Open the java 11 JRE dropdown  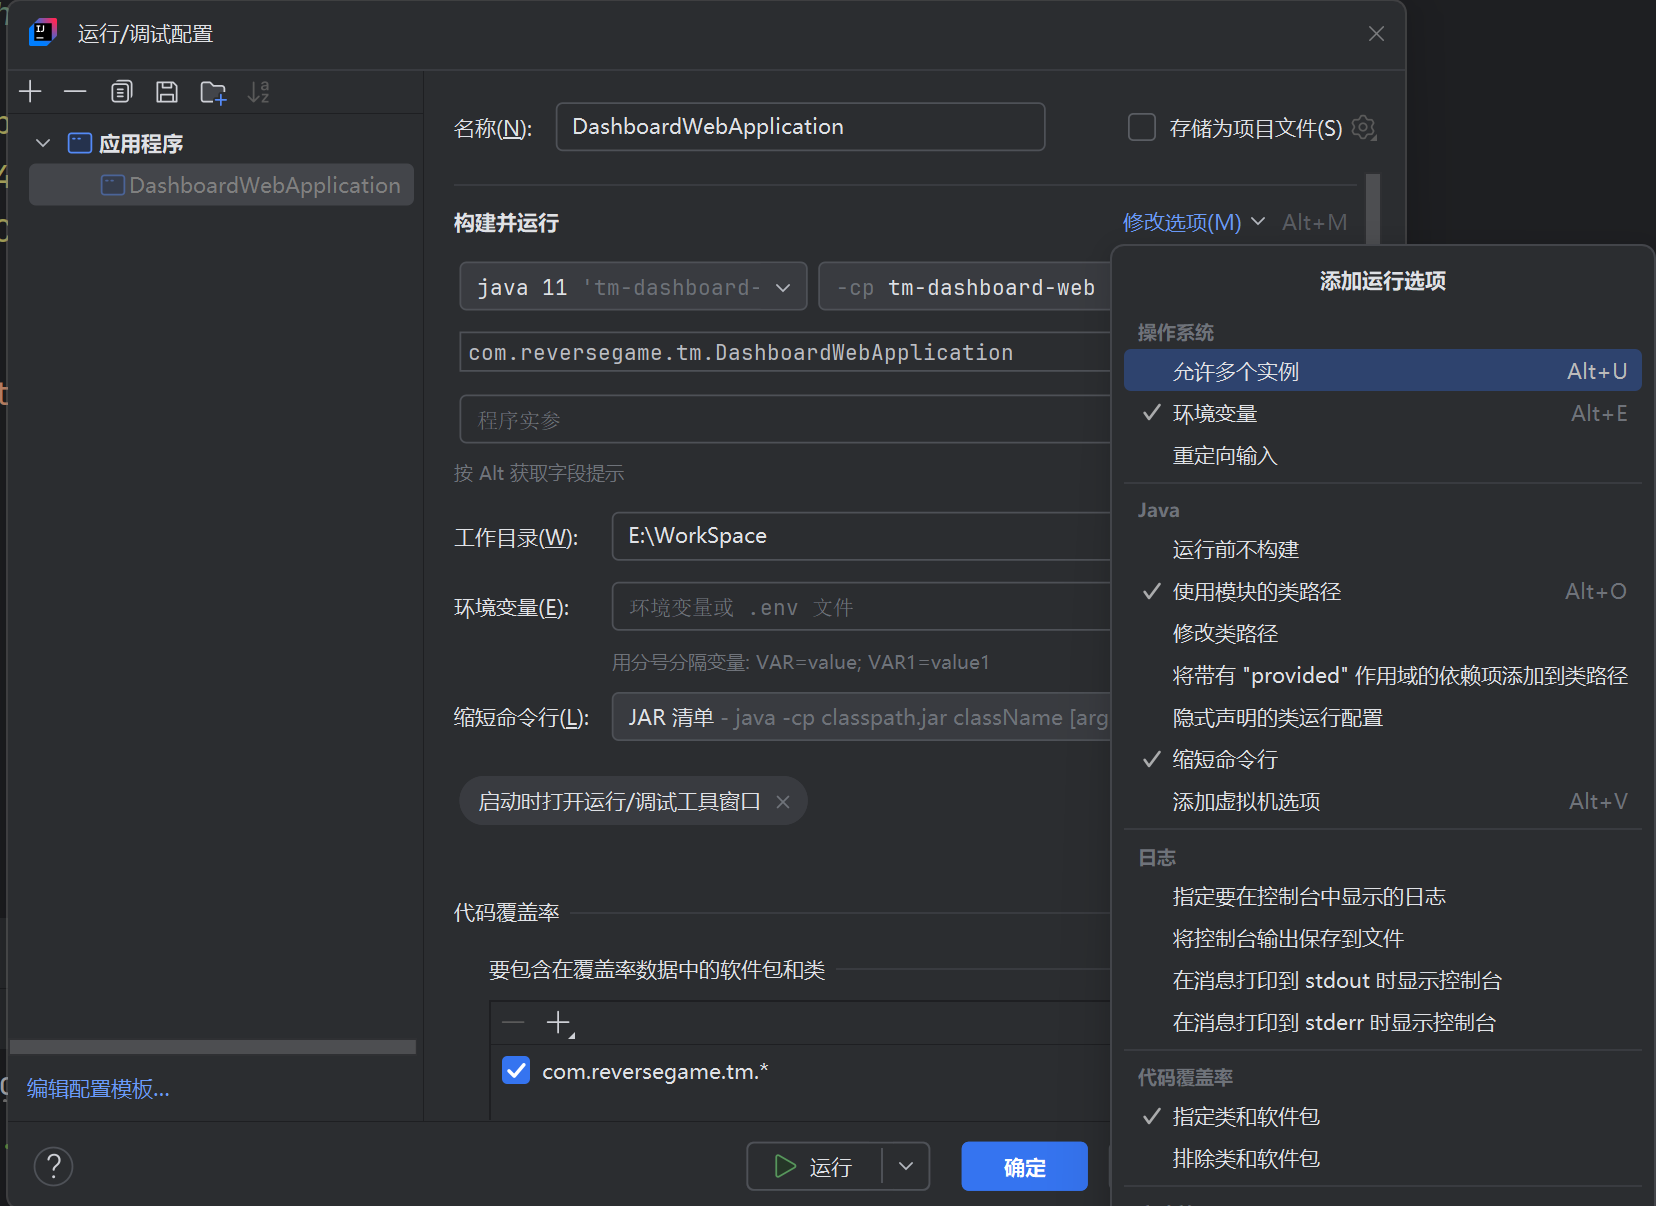[783, 287]
